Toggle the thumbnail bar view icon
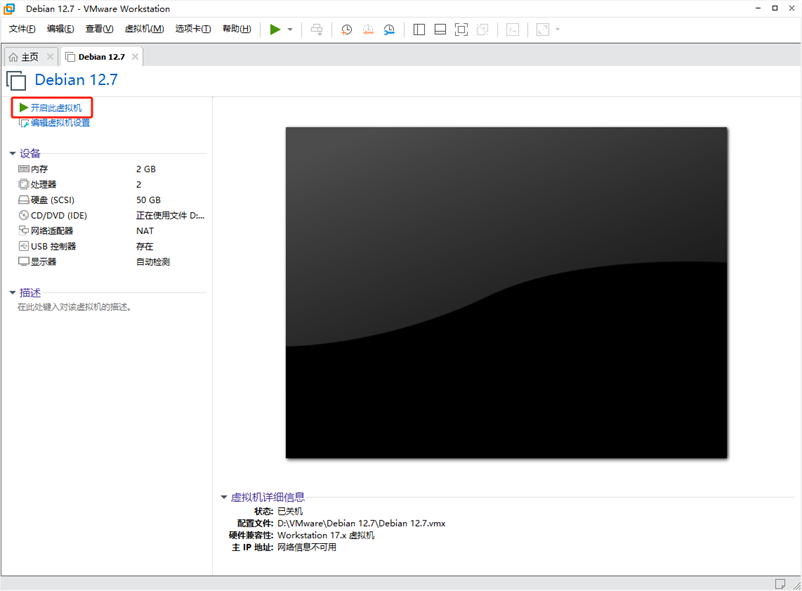802x591 pixels. pos(440,30)
